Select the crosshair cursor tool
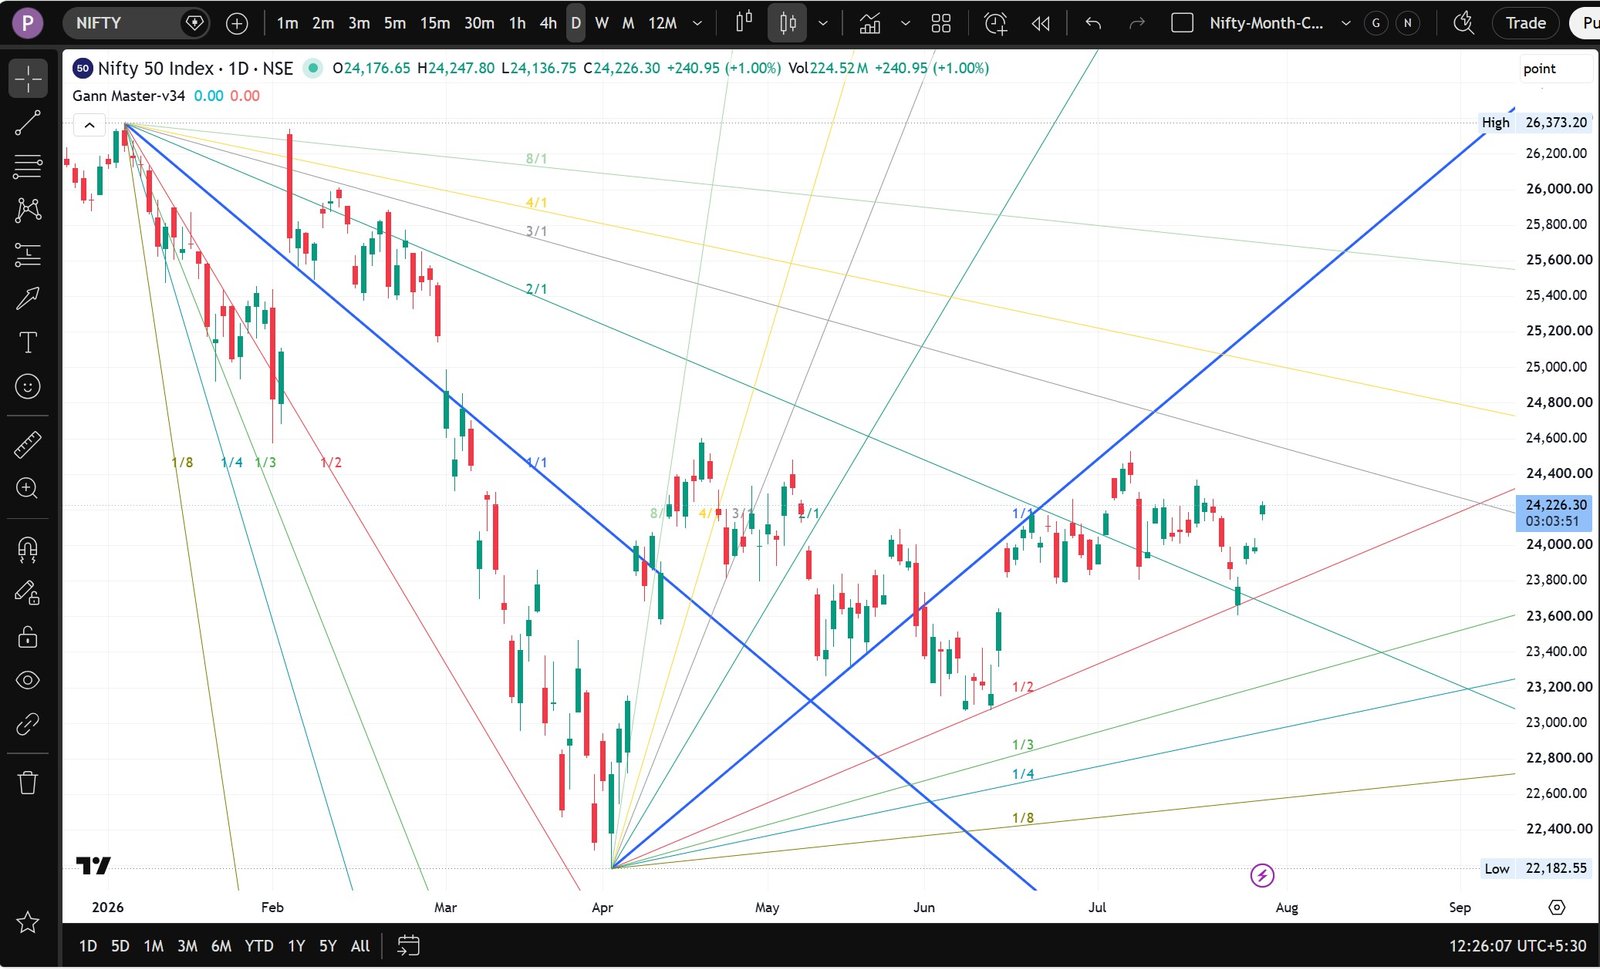 click(x=28, y=78)
